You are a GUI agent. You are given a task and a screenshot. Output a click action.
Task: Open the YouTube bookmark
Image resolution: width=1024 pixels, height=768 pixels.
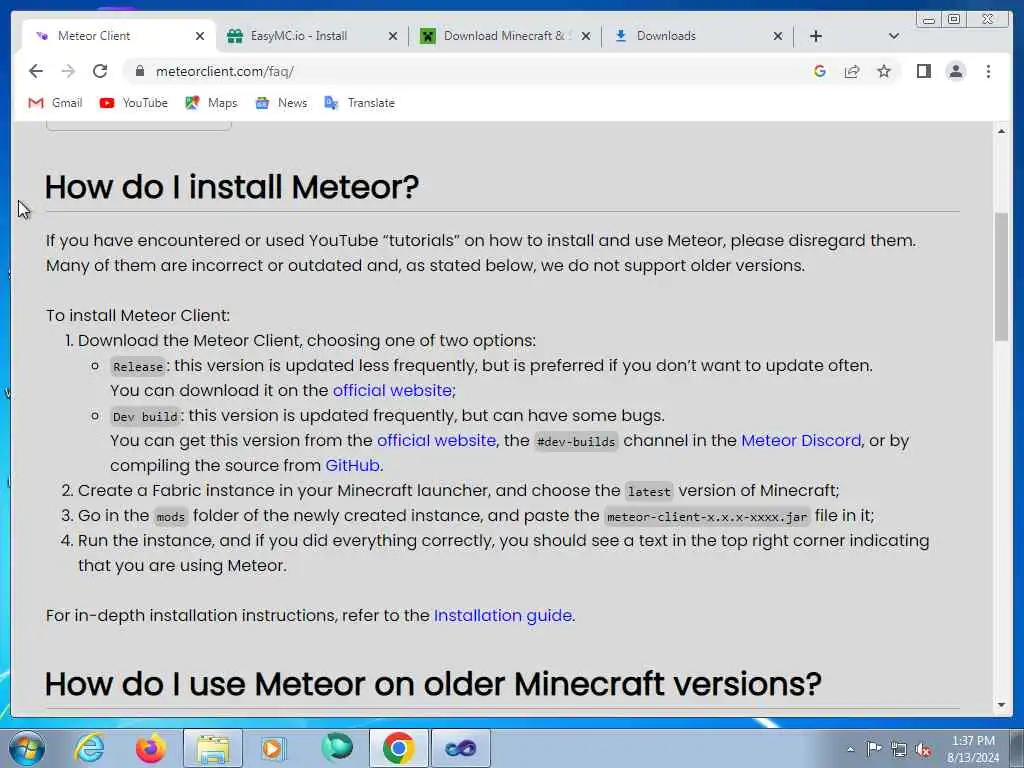134,103
